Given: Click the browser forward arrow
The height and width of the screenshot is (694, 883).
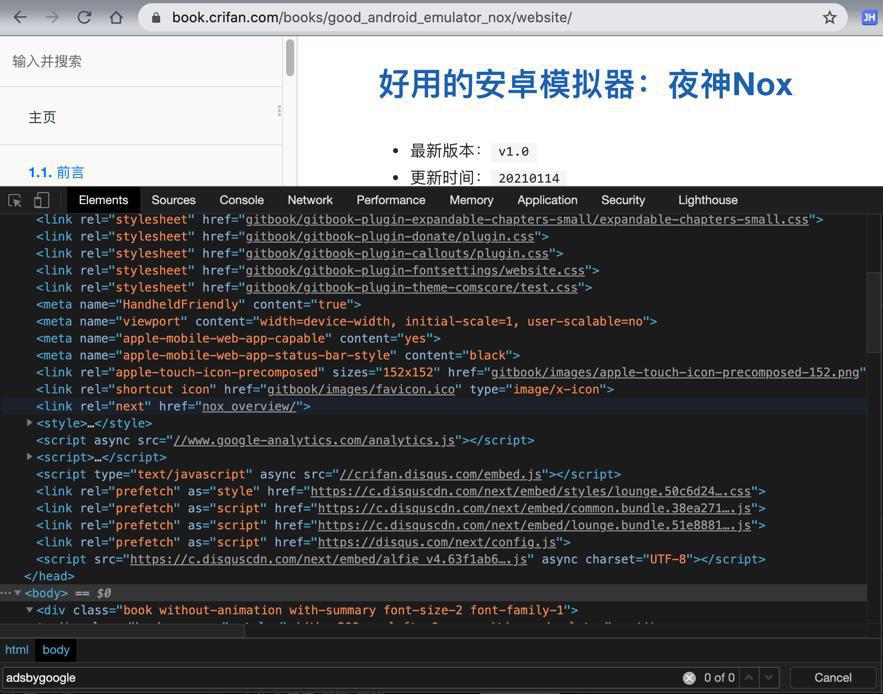Looking at the screenshot, I should click(52, 17).
